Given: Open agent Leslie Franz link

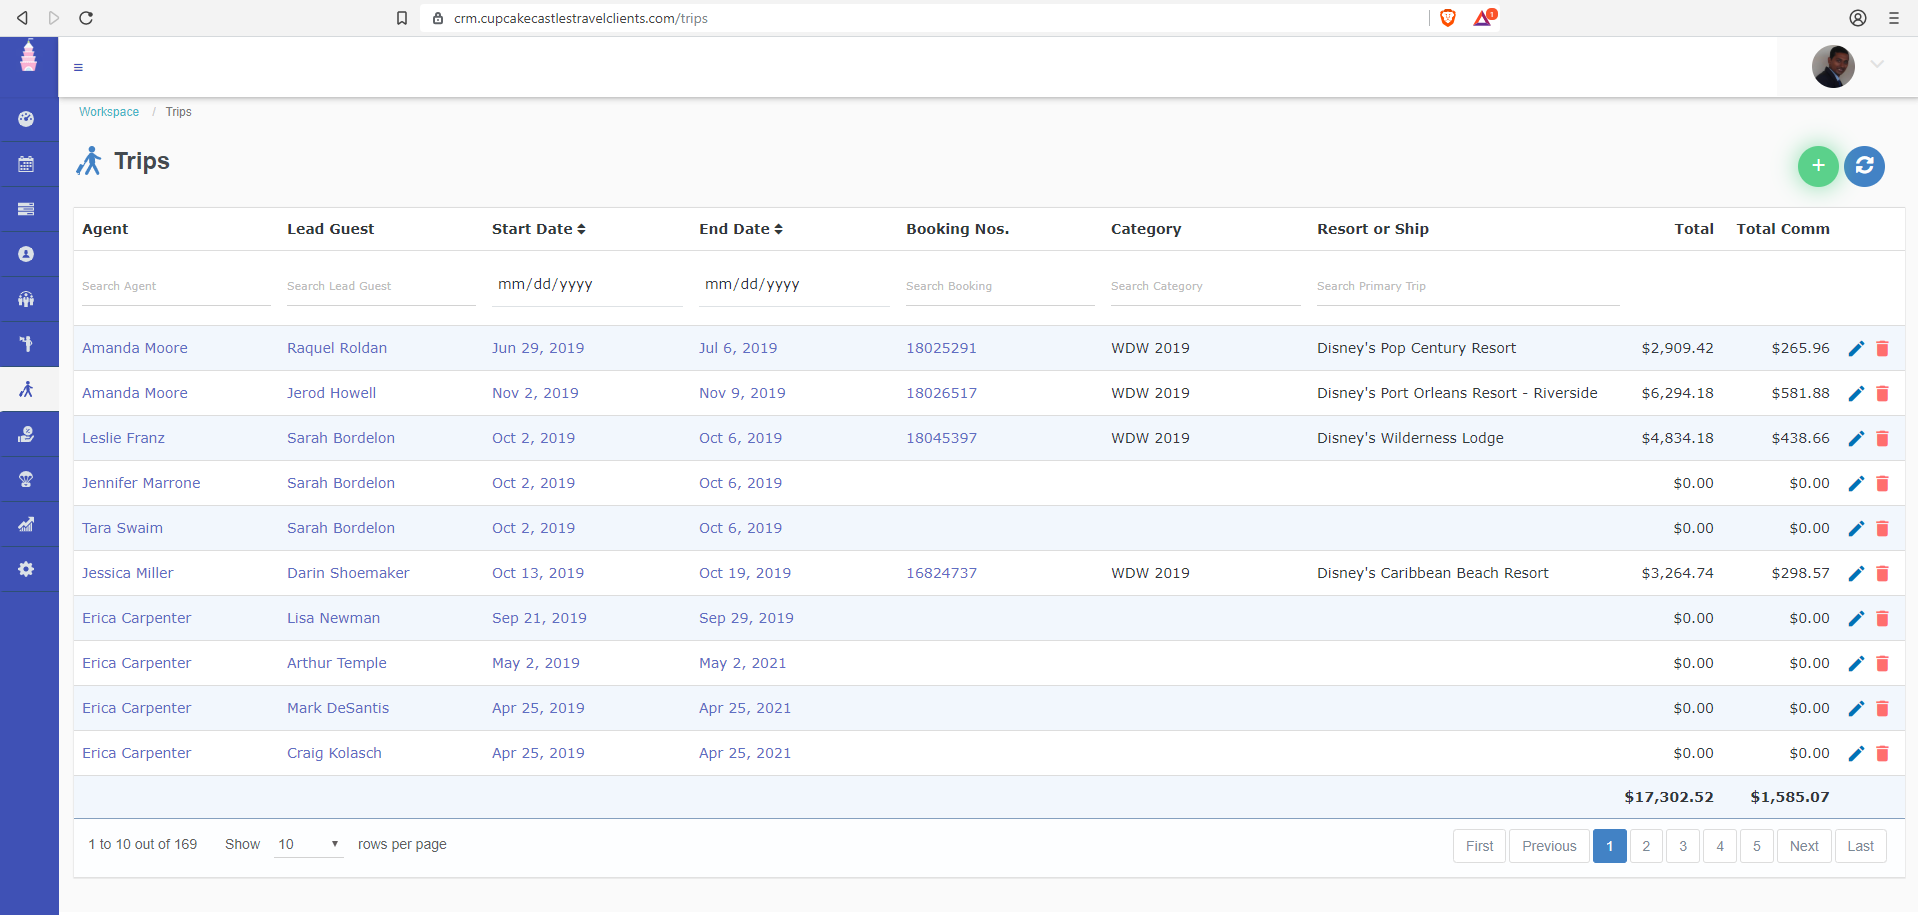Looking at the screenshot, I should (x=123, y=438).
